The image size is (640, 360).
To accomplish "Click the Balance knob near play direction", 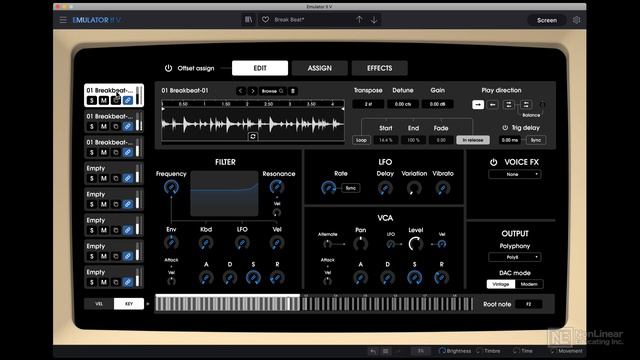I will (x=542, y=105).
